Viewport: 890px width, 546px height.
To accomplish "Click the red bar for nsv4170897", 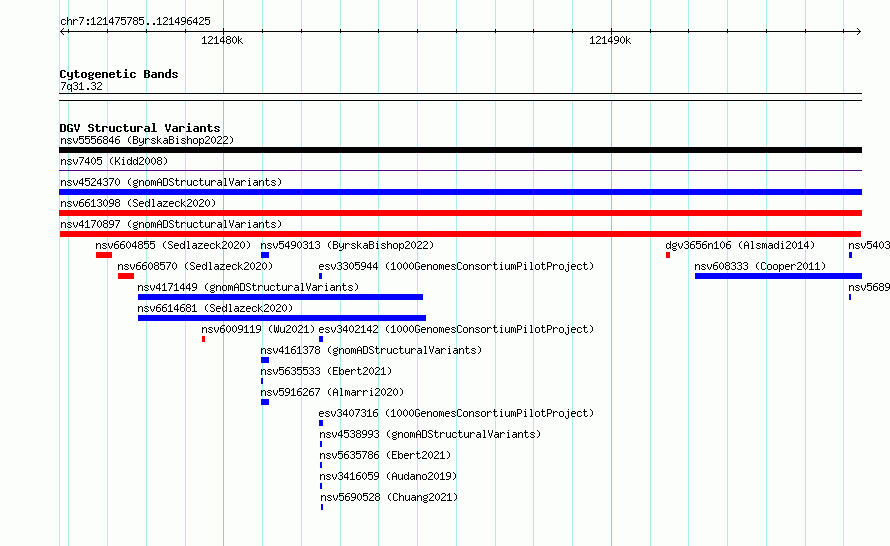I will click(460, 234).
